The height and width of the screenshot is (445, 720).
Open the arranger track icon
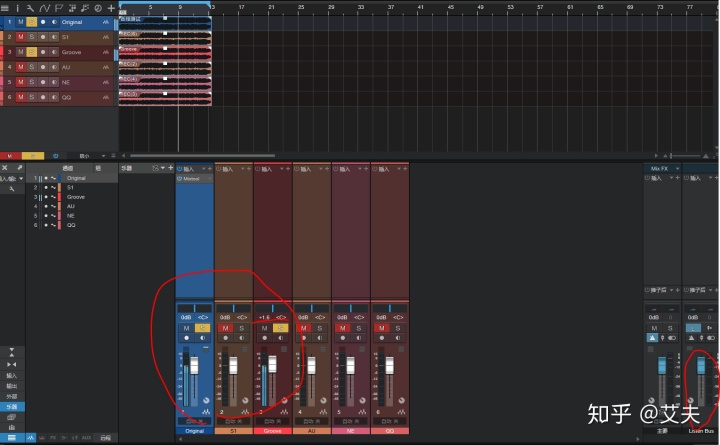point(72,8)
